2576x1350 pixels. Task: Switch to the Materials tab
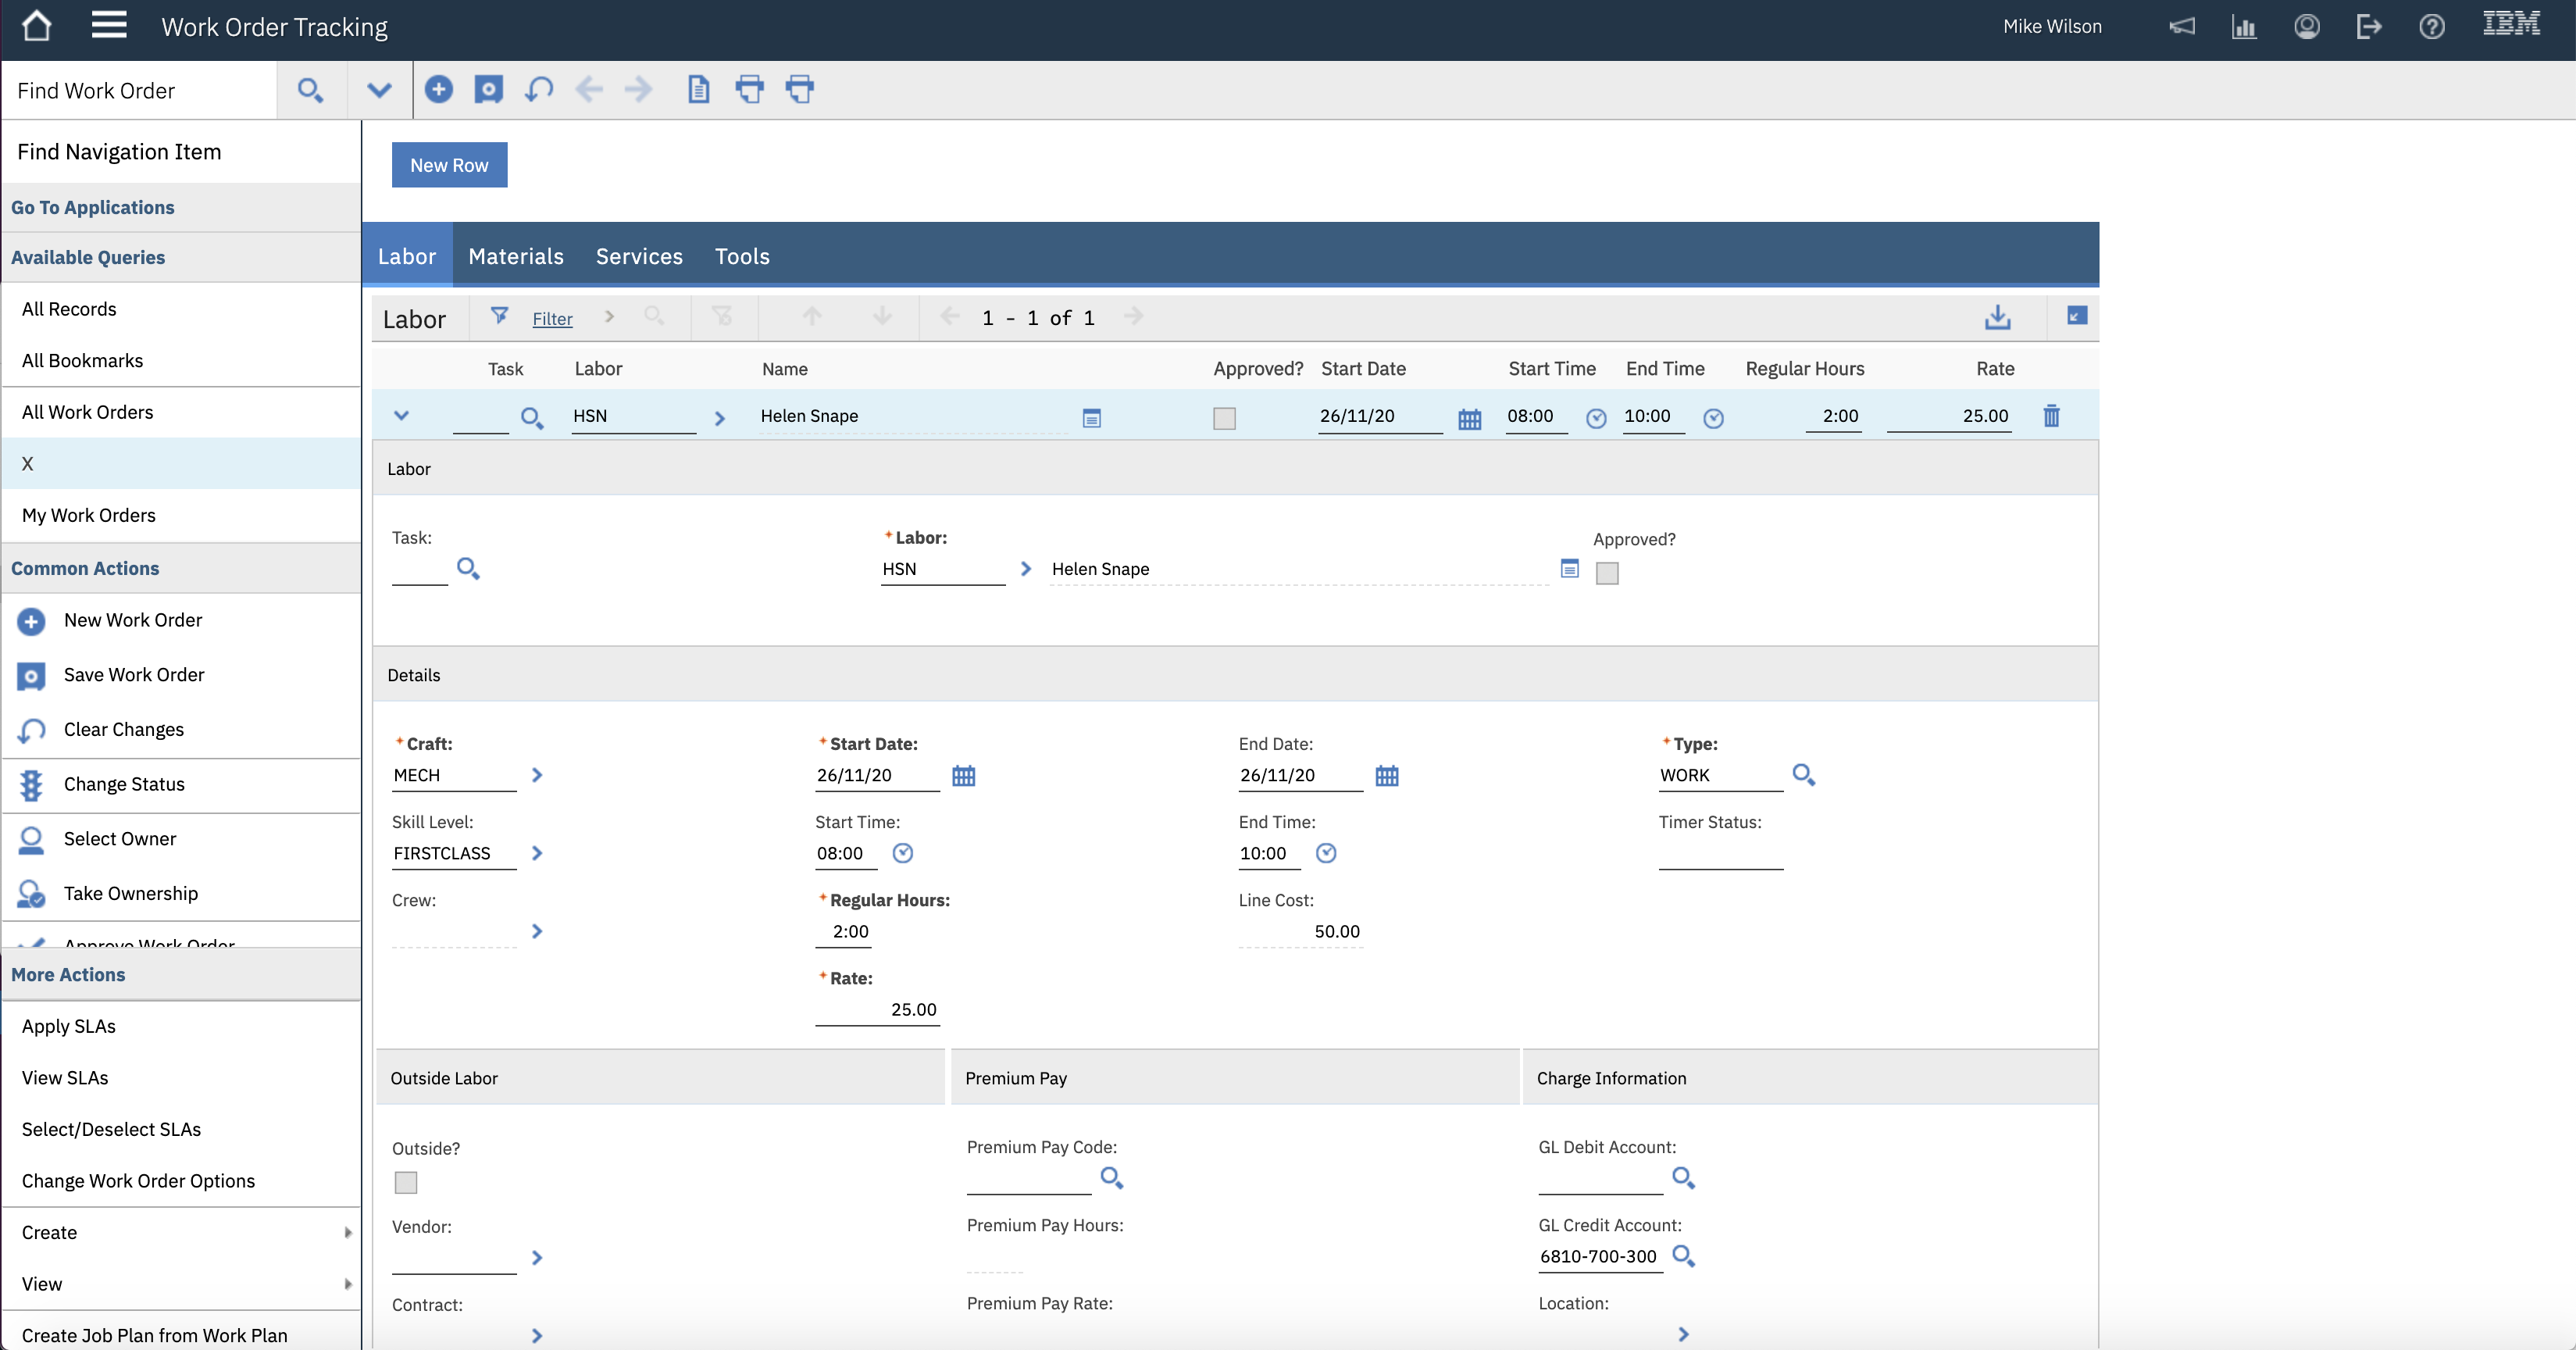click(516, 256)
